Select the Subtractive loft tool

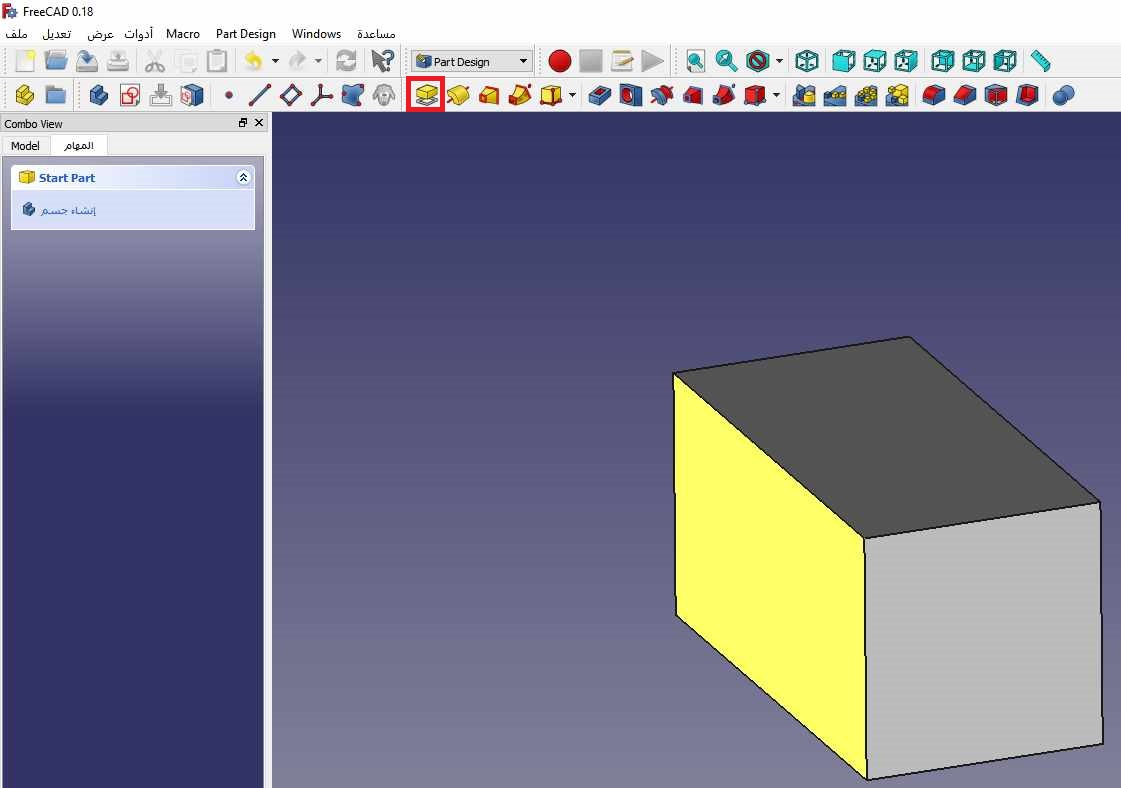pos(692,94)
